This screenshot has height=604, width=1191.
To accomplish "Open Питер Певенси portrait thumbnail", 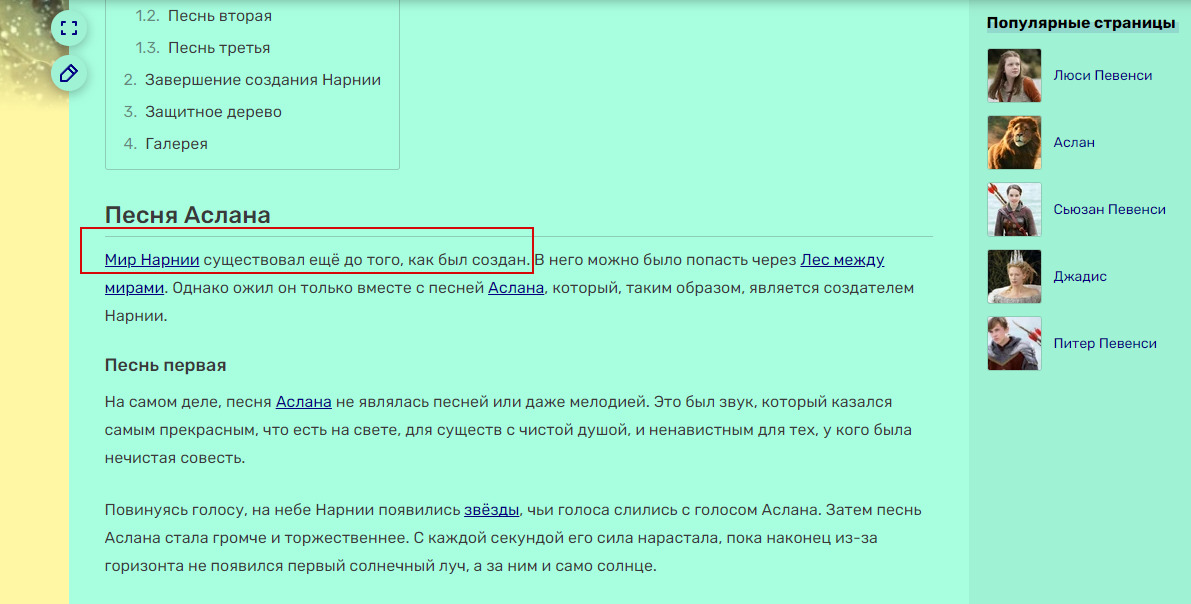I will coord(1014,344).
